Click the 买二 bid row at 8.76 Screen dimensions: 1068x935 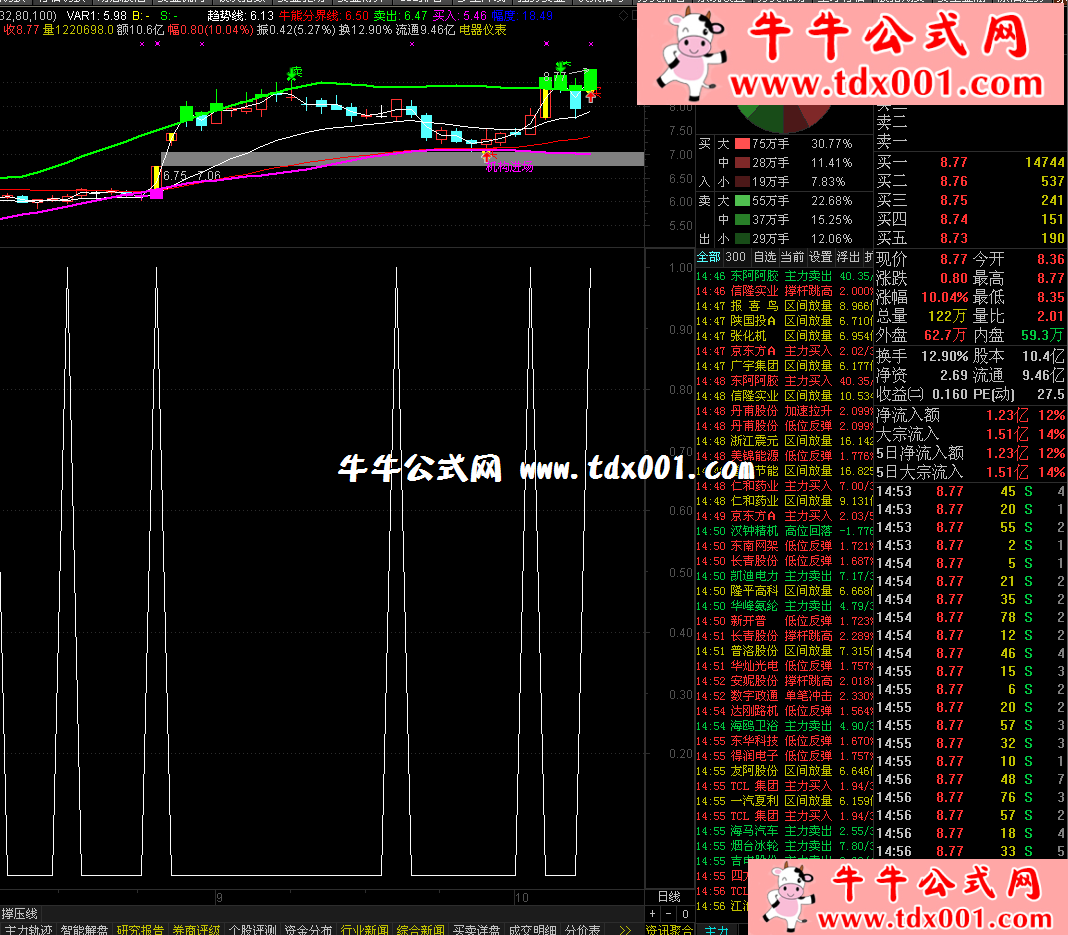pyautogui.click(x=970, y=181)
